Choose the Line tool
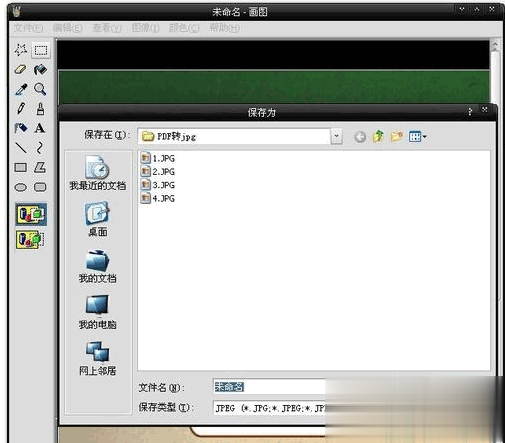The height and width of the screenshot is (443, 505). (x=21, y=147)
